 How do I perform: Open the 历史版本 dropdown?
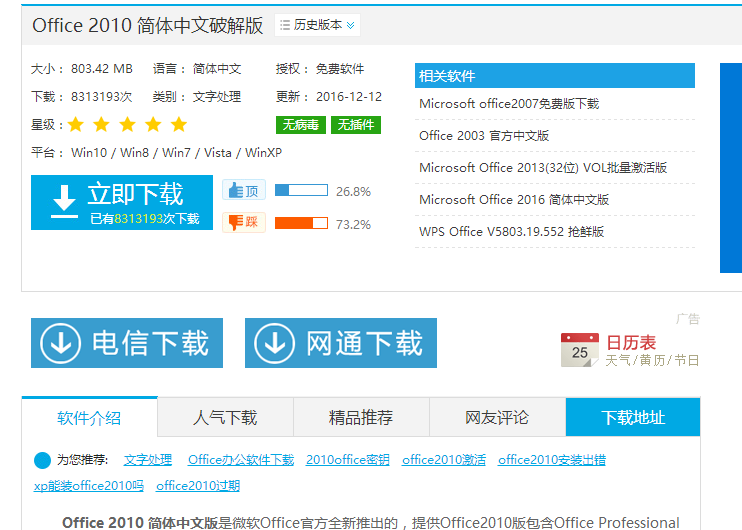(317, 25)
